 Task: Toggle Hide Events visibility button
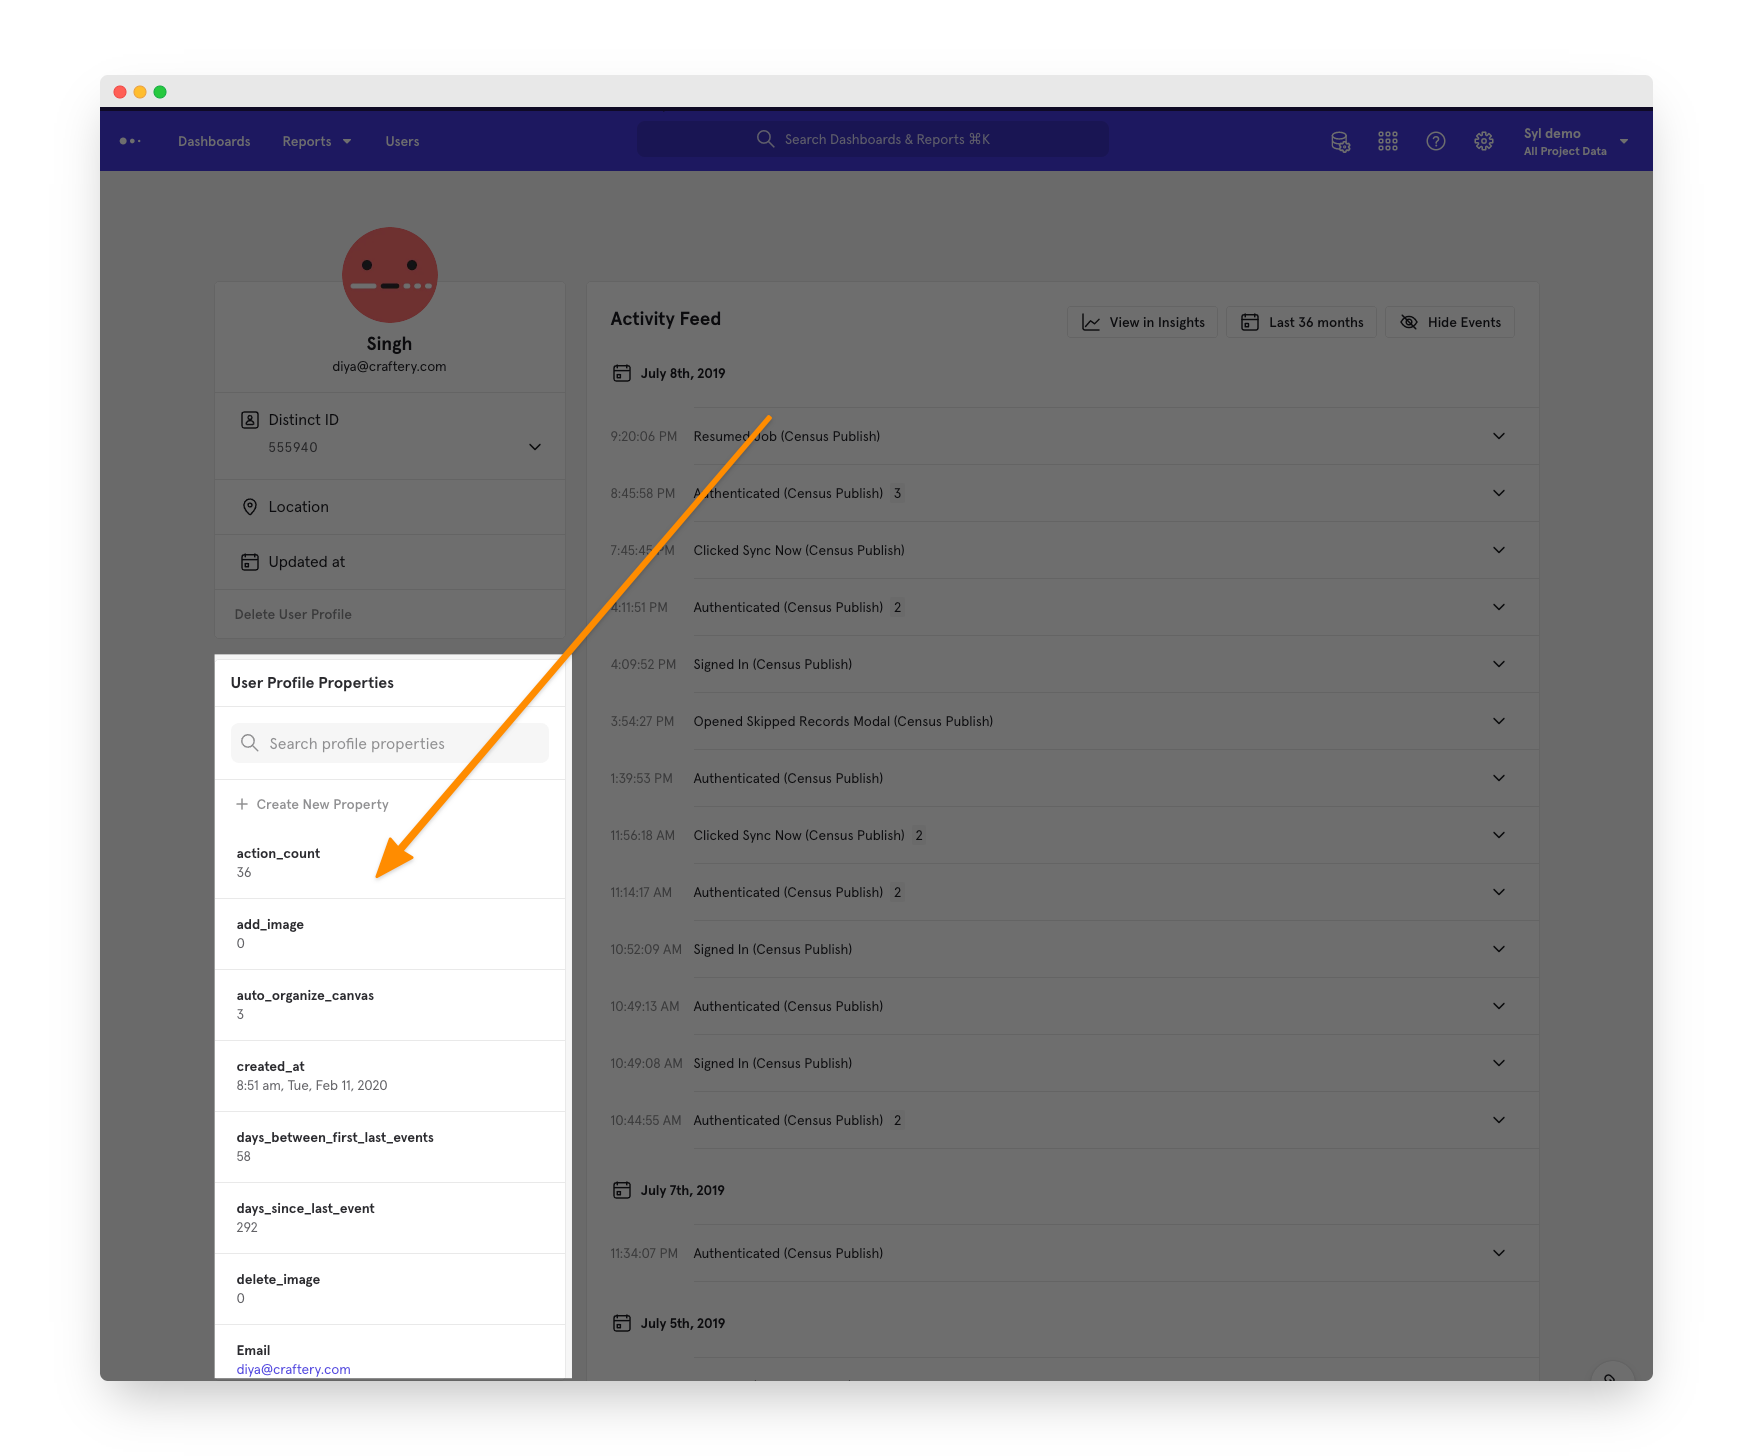pyautogui.click(x=1450, y=322)
